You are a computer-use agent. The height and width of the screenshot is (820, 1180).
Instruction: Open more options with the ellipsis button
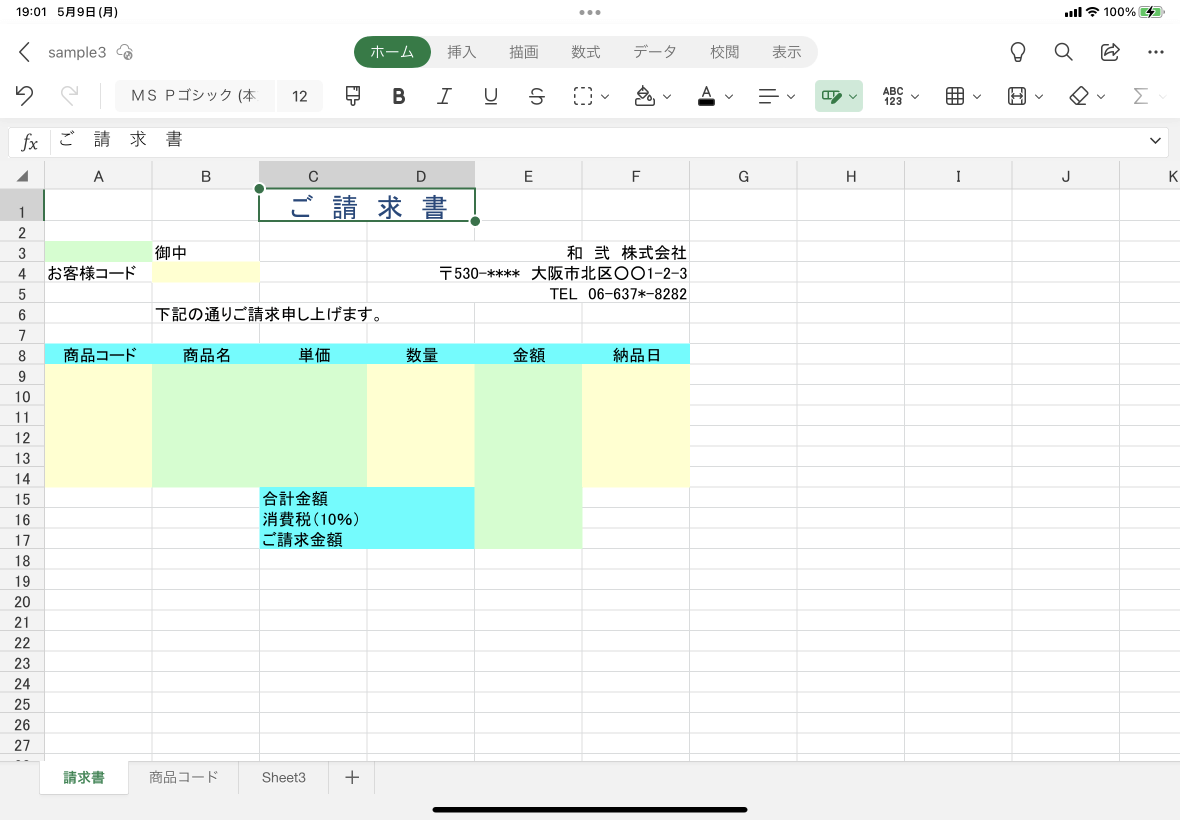1156,52
